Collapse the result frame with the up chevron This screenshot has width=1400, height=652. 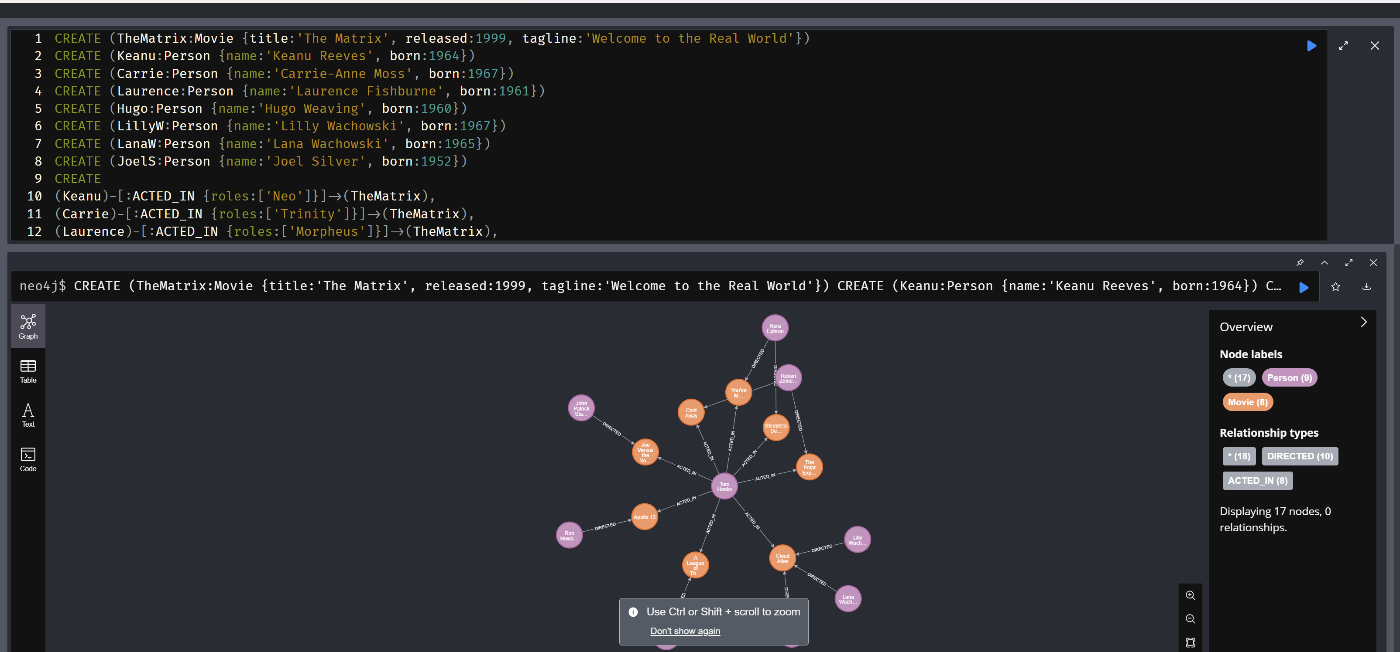[1324, 262]
